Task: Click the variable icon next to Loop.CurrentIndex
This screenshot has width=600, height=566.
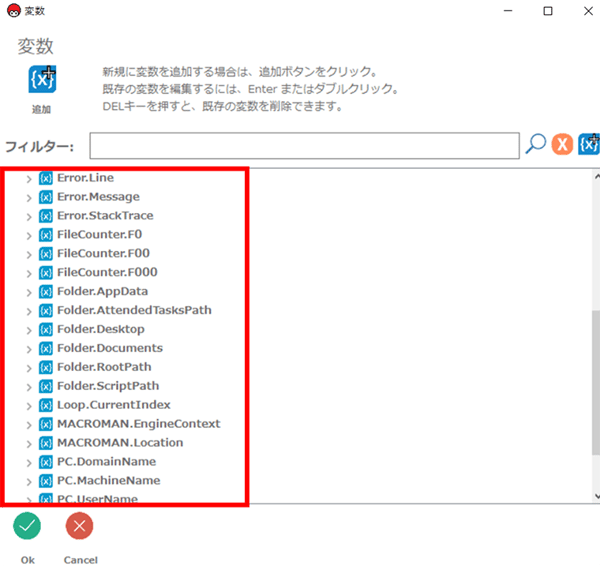Action: 46,405
